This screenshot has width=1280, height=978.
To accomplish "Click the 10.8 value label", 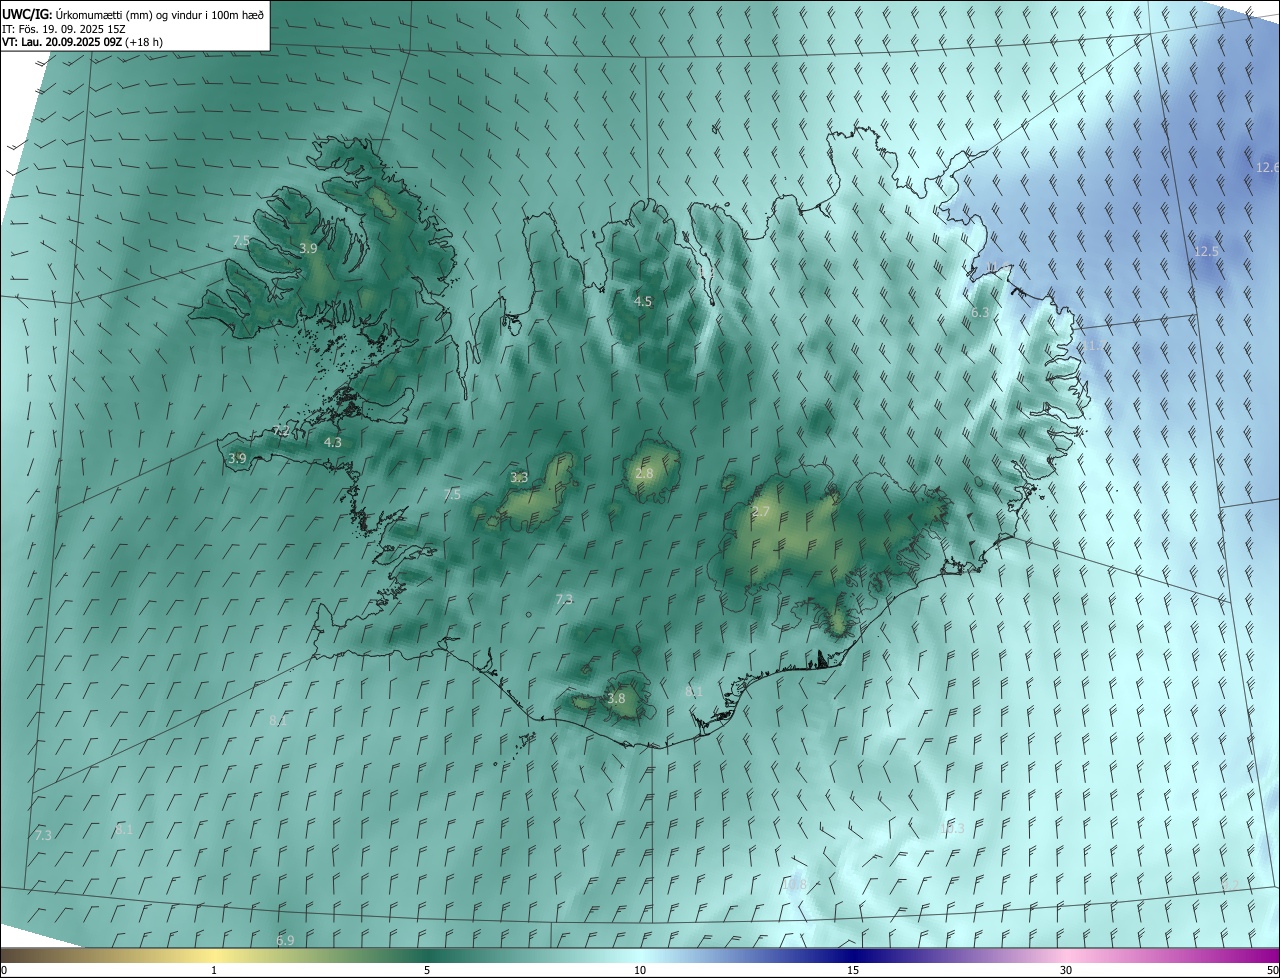I will click(794, 884).
